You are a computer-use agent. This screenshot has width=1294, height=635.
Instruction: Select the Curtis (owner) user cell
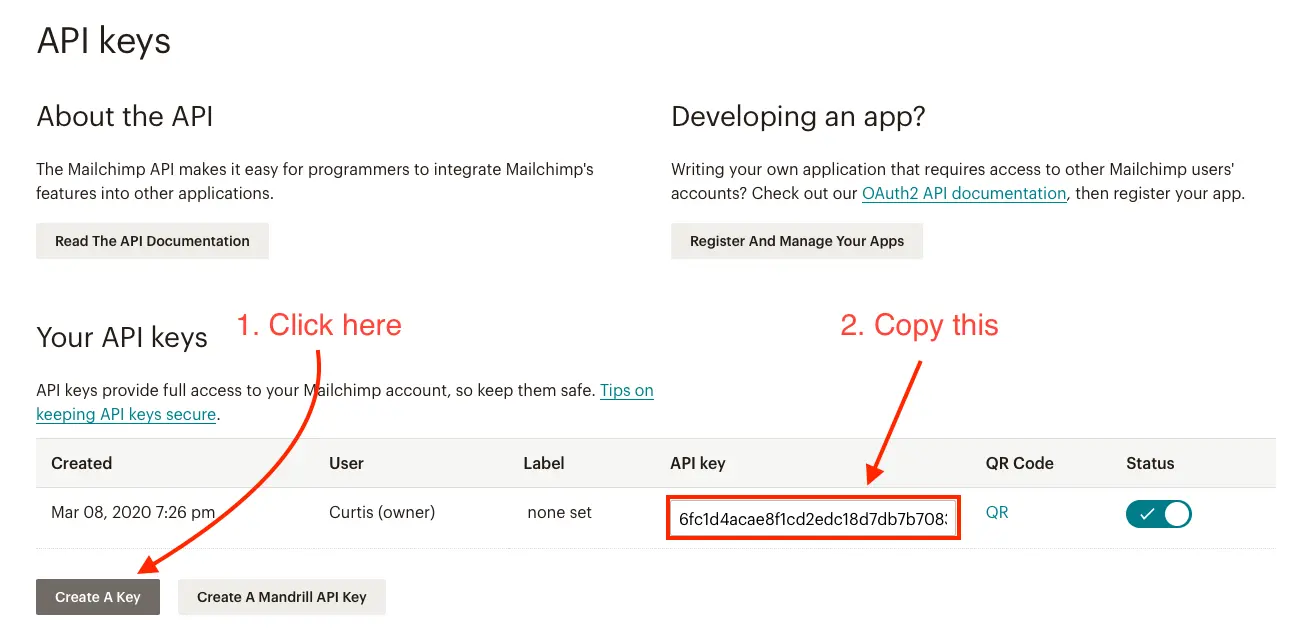(x=381, y=512)
